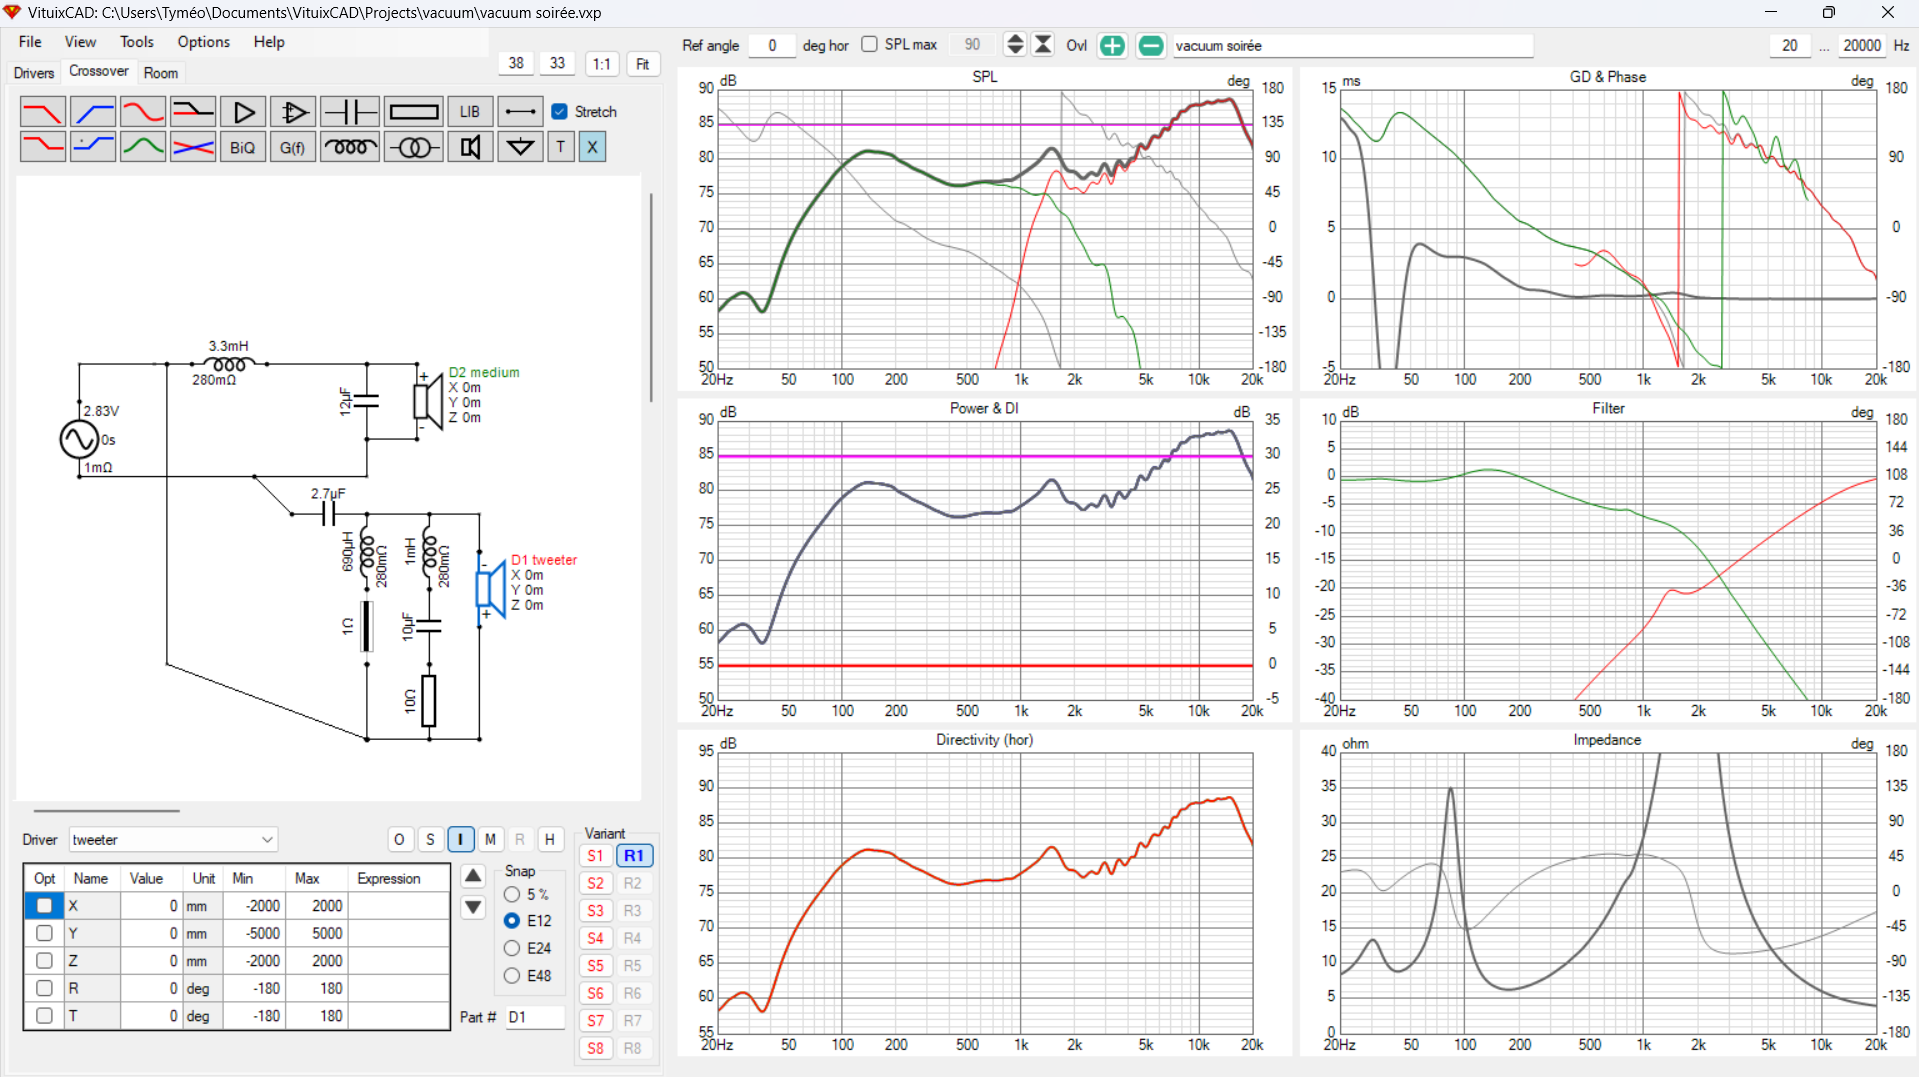
Task: Add a red low-pass filter block
Action: click(42, 112)
